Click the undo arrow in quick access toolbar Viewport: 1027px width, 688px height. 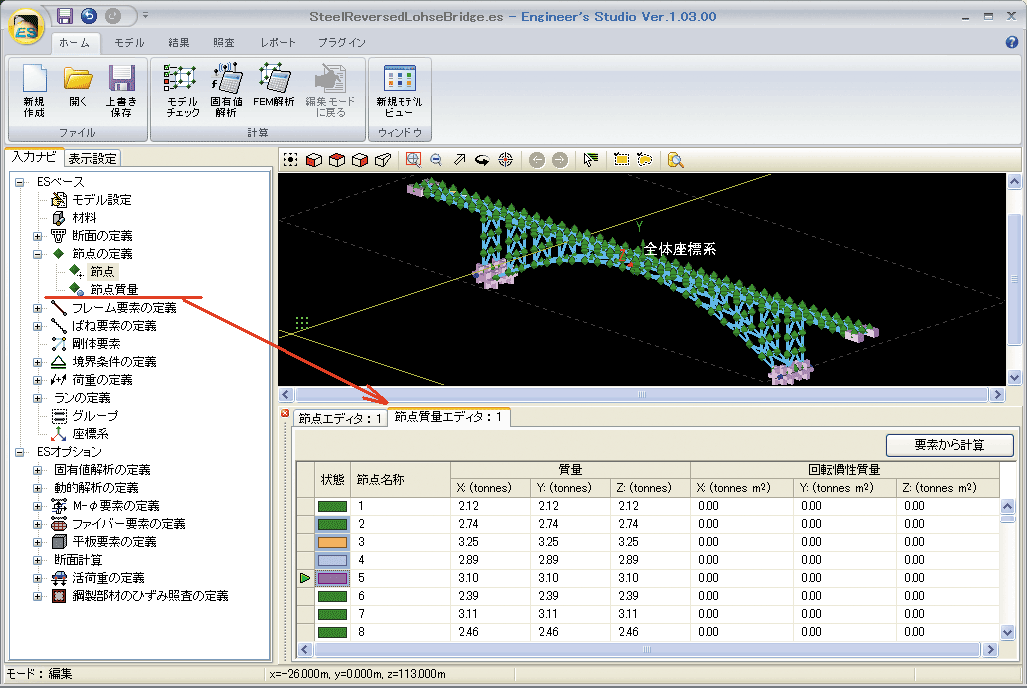[x=88, y=16]
